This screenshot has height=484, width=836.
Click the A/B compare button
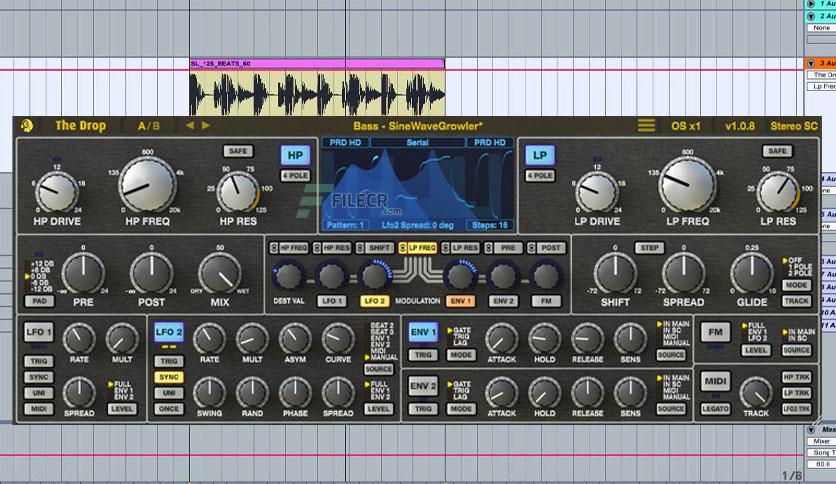coord(149,126)
